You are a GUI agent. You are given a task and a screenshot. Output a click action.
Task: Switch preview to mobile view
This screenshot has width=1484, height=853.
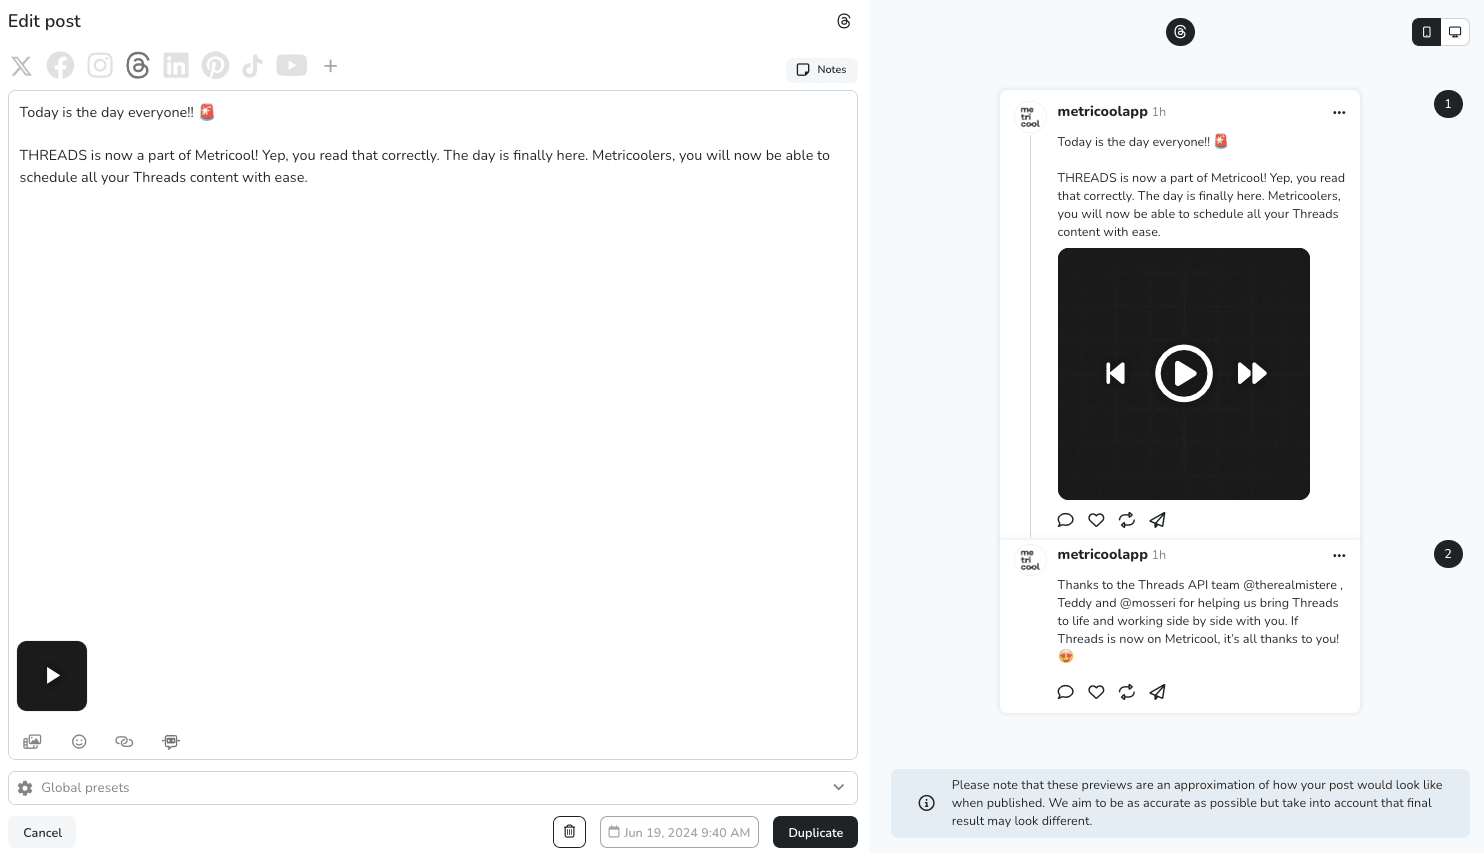pos(1426,32)
